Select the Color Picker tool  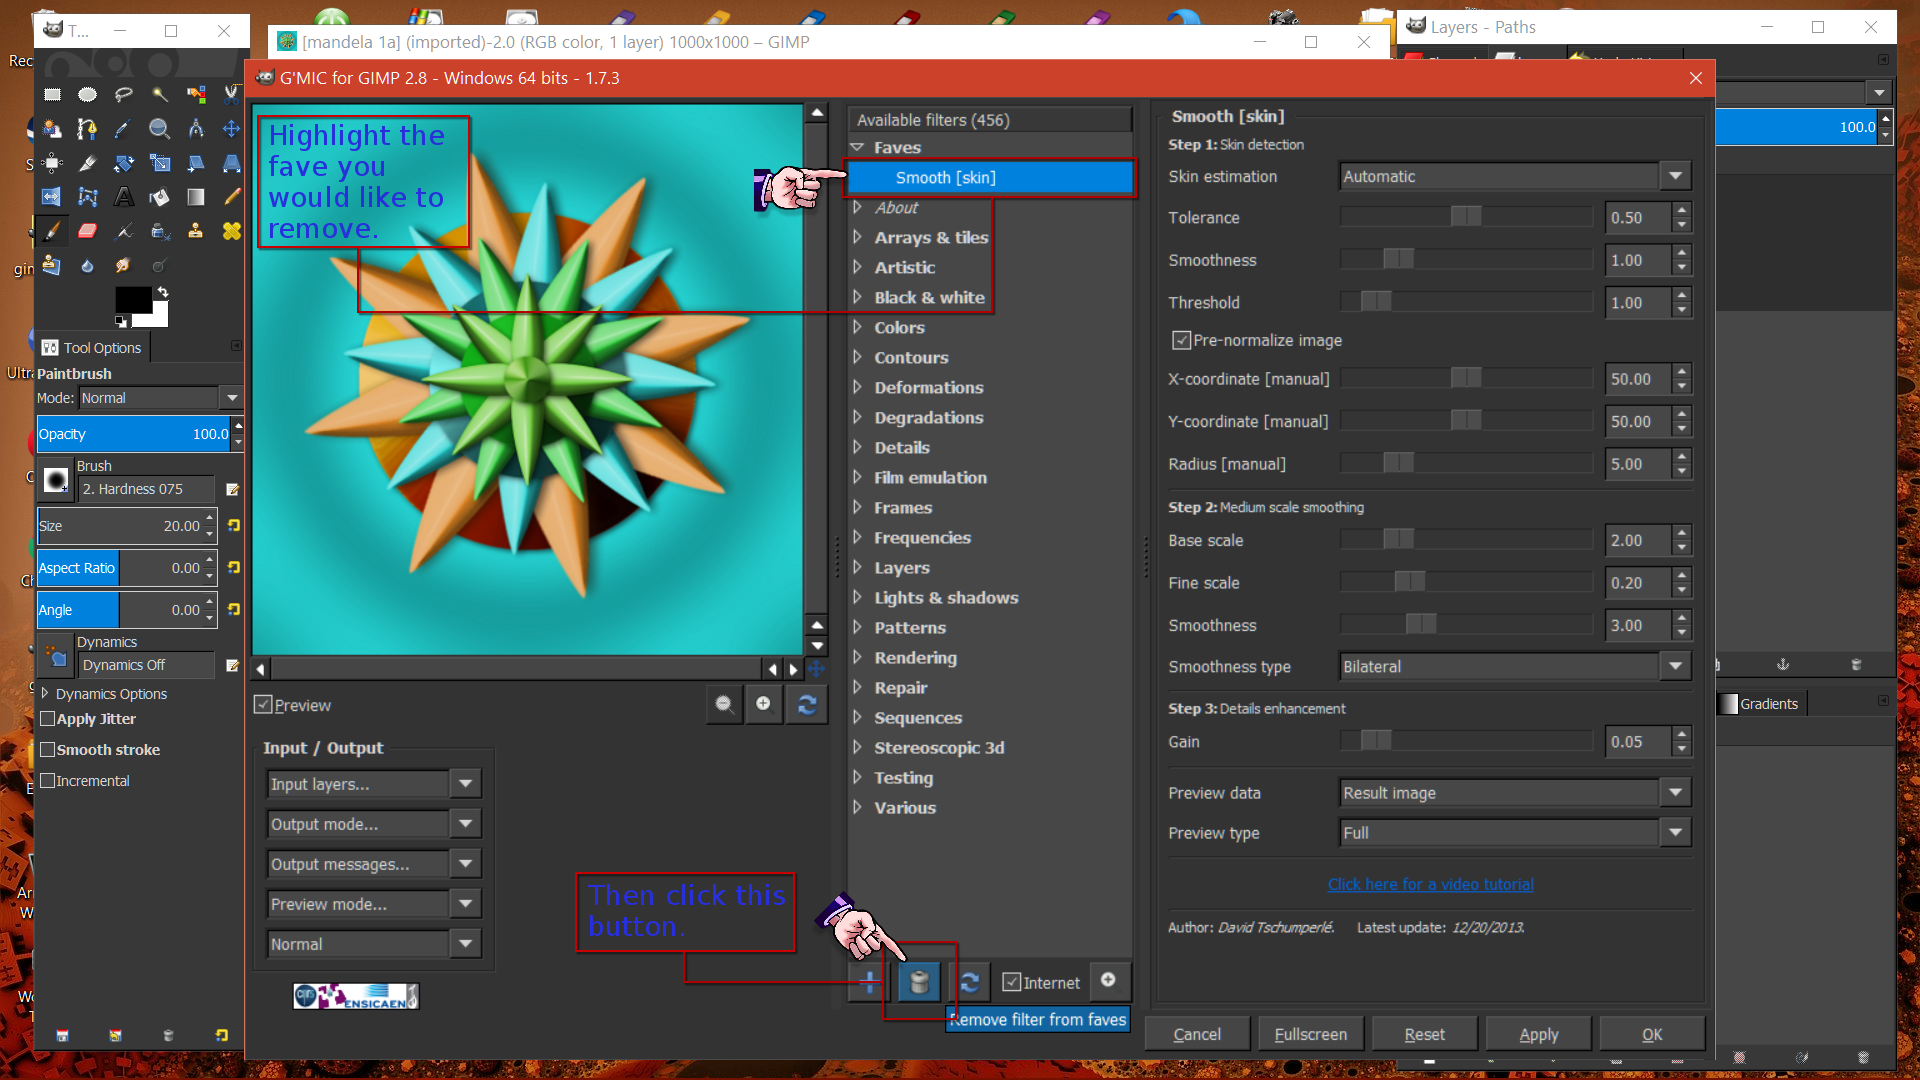(x=124, y=129)
